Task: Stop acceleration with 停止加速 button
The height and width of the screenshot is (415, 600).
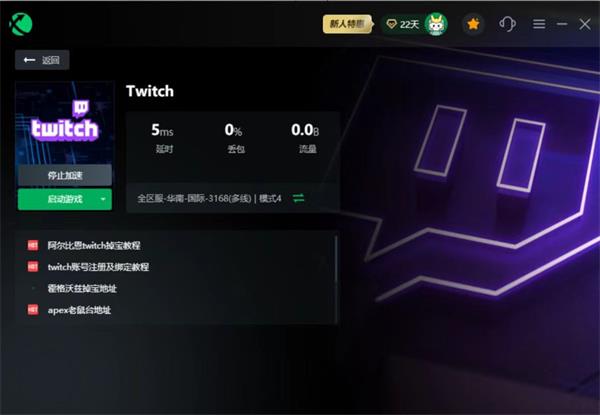Action: click(65, 176)
